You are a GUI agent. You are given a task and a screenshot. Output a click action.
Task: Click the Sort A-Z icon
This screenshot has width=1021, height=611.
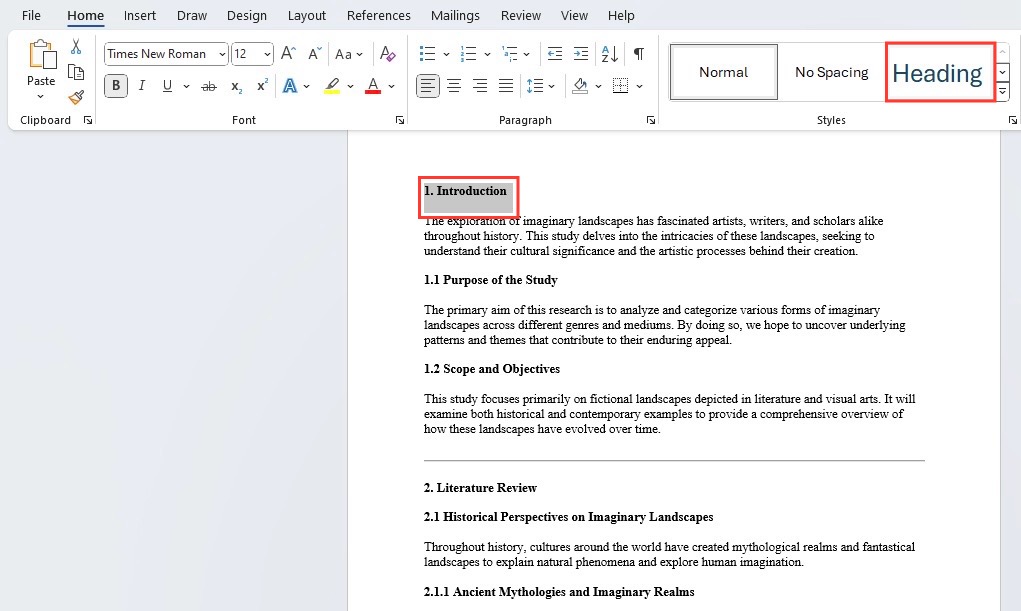point(609,53)
